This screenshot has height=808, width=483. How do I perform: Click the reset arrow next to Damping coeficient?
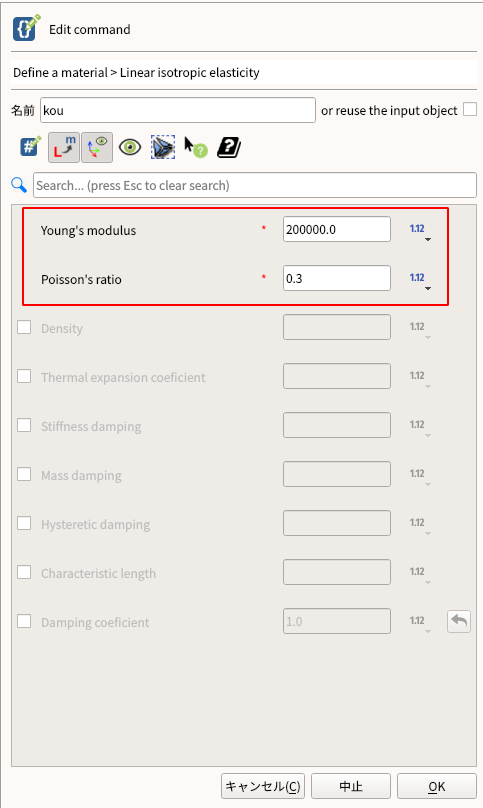click(x=459, y=621)
